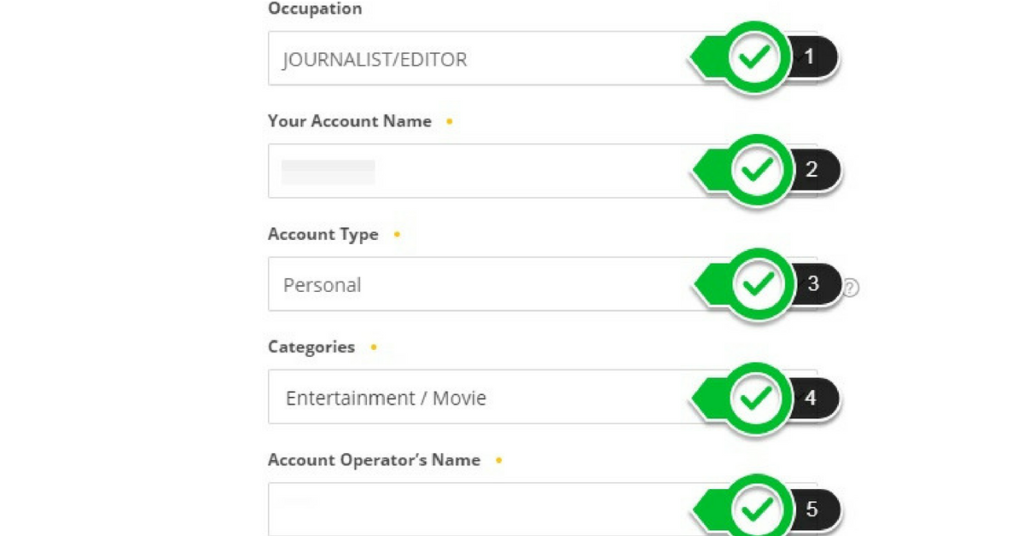1024x536 pixels.
Task: Click the Account Operator's Name label
Action: 374,460
